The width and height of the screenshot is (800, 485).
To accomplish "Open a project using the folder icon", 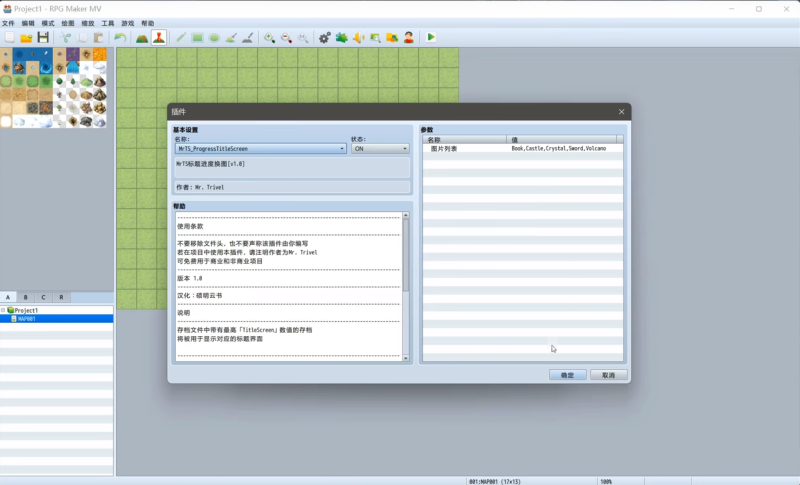I will pyautogui.click(x=26, y=37).
